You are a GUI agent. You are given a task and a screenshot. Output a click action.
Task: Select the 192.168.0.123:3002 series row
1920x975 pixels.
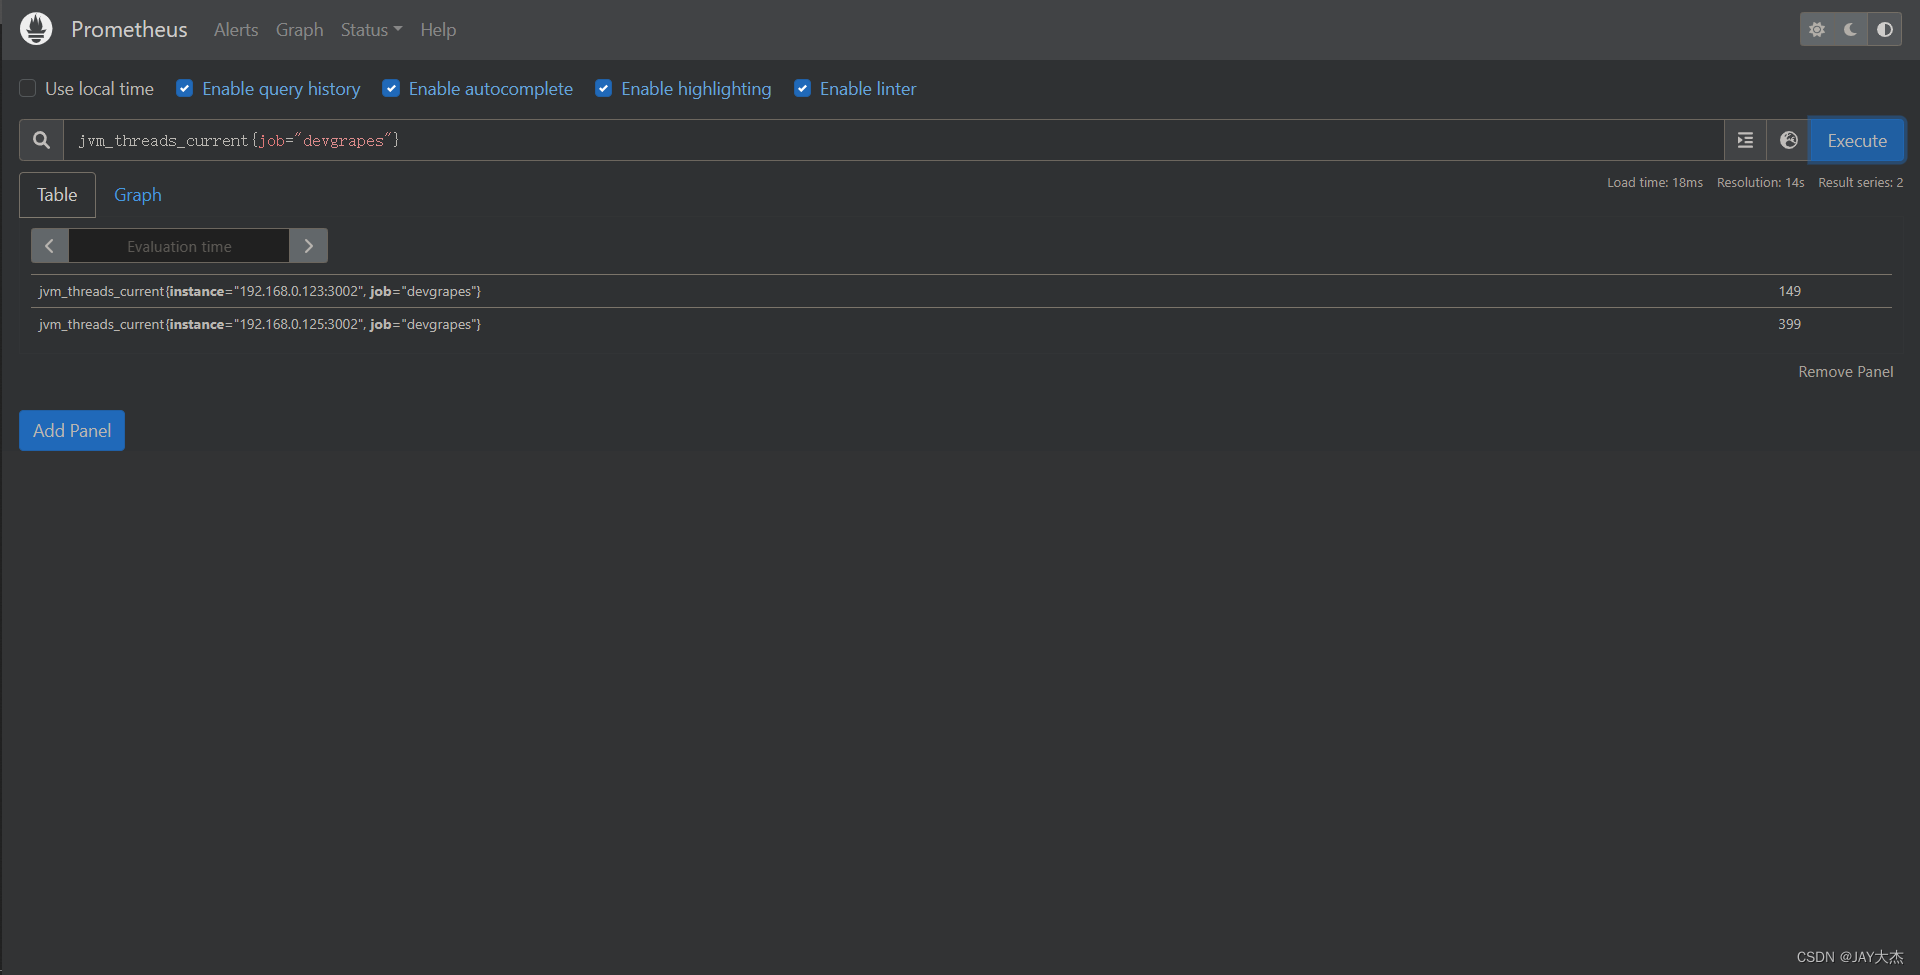(961, 291)
